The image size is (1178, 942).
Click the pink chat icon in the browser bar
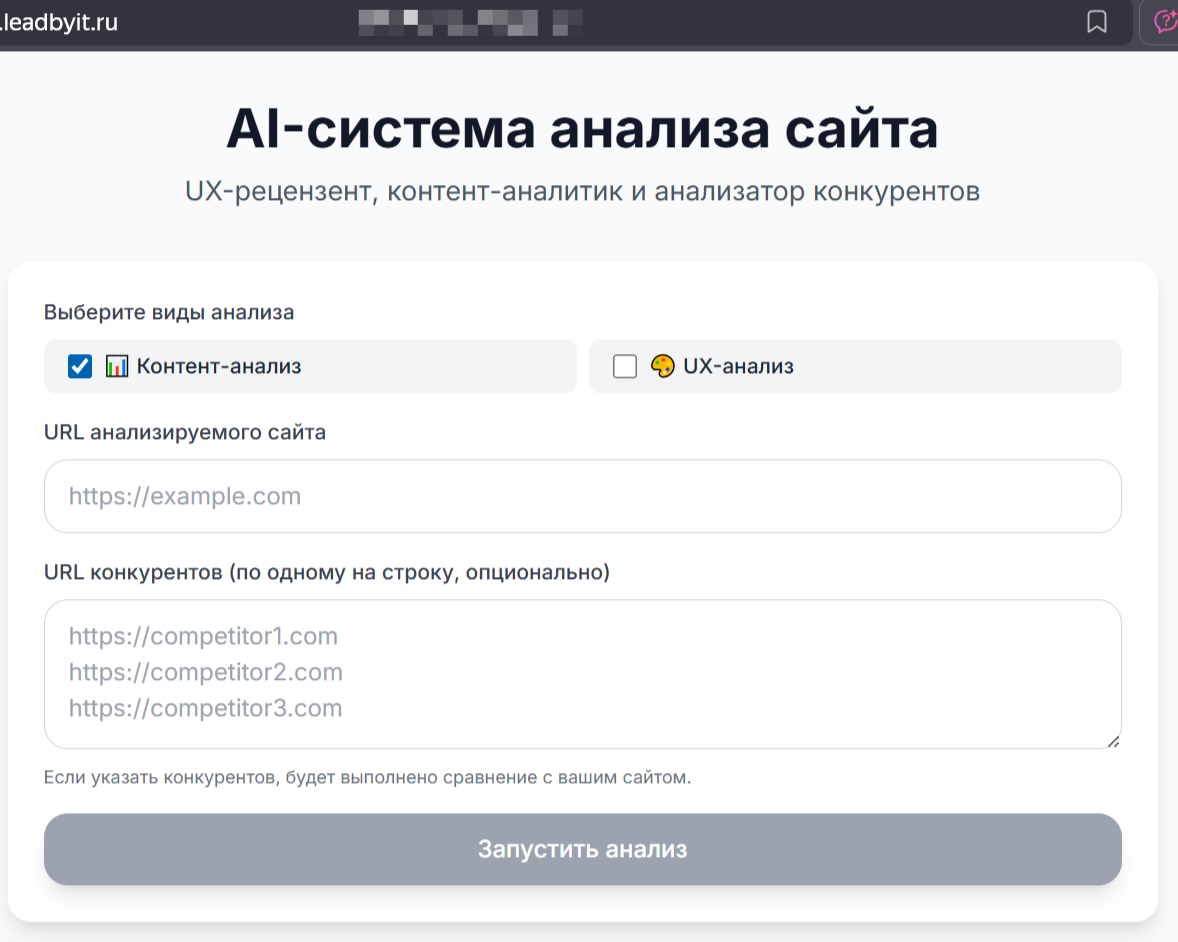[1165, 22]
